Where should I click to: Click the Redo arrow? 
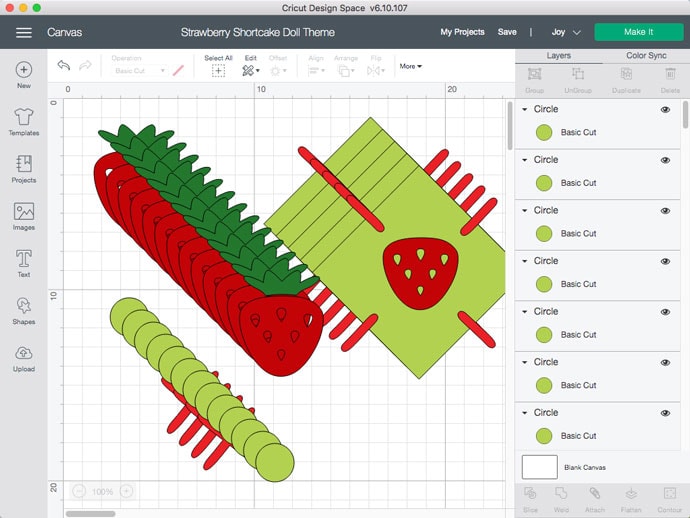click(85, 66)
